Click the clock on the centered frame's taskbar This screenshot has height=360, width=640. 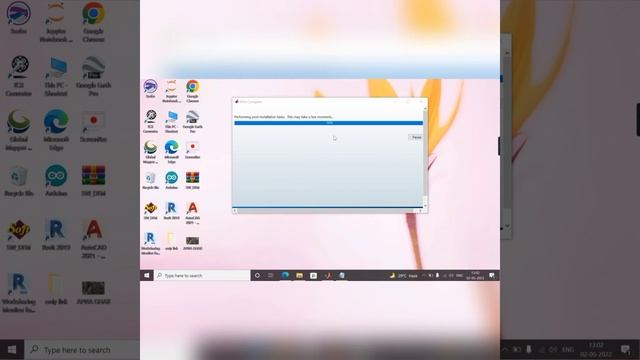[475, 276]
